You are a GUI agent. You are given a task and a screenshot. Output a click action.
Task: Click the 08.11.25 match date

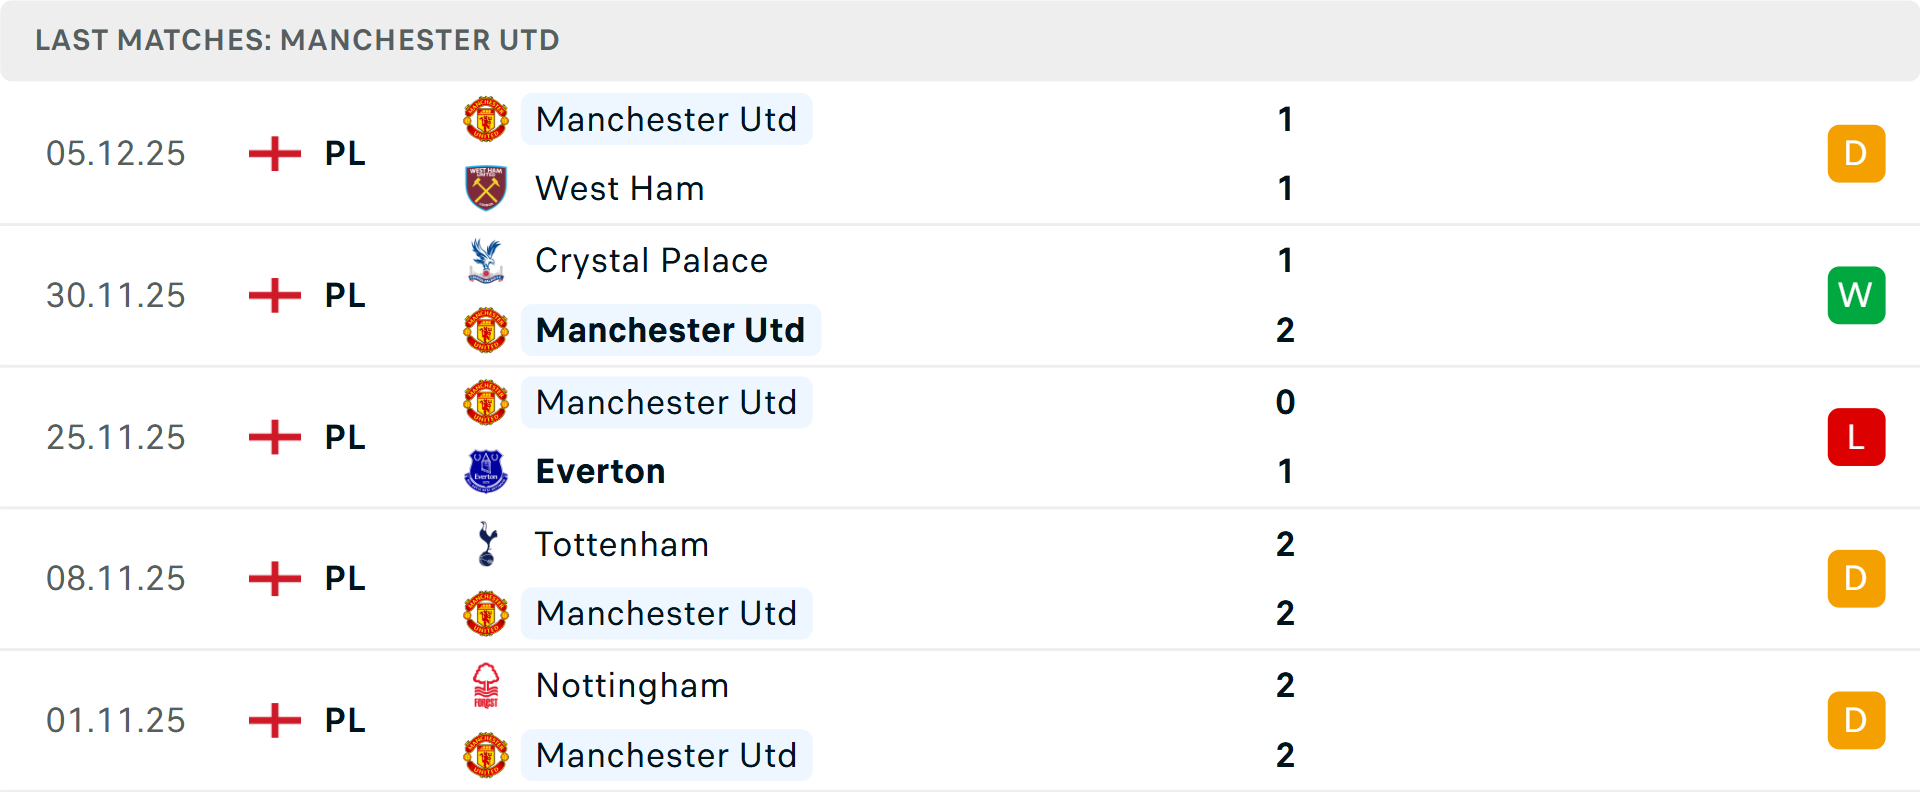tap(116, 578)
